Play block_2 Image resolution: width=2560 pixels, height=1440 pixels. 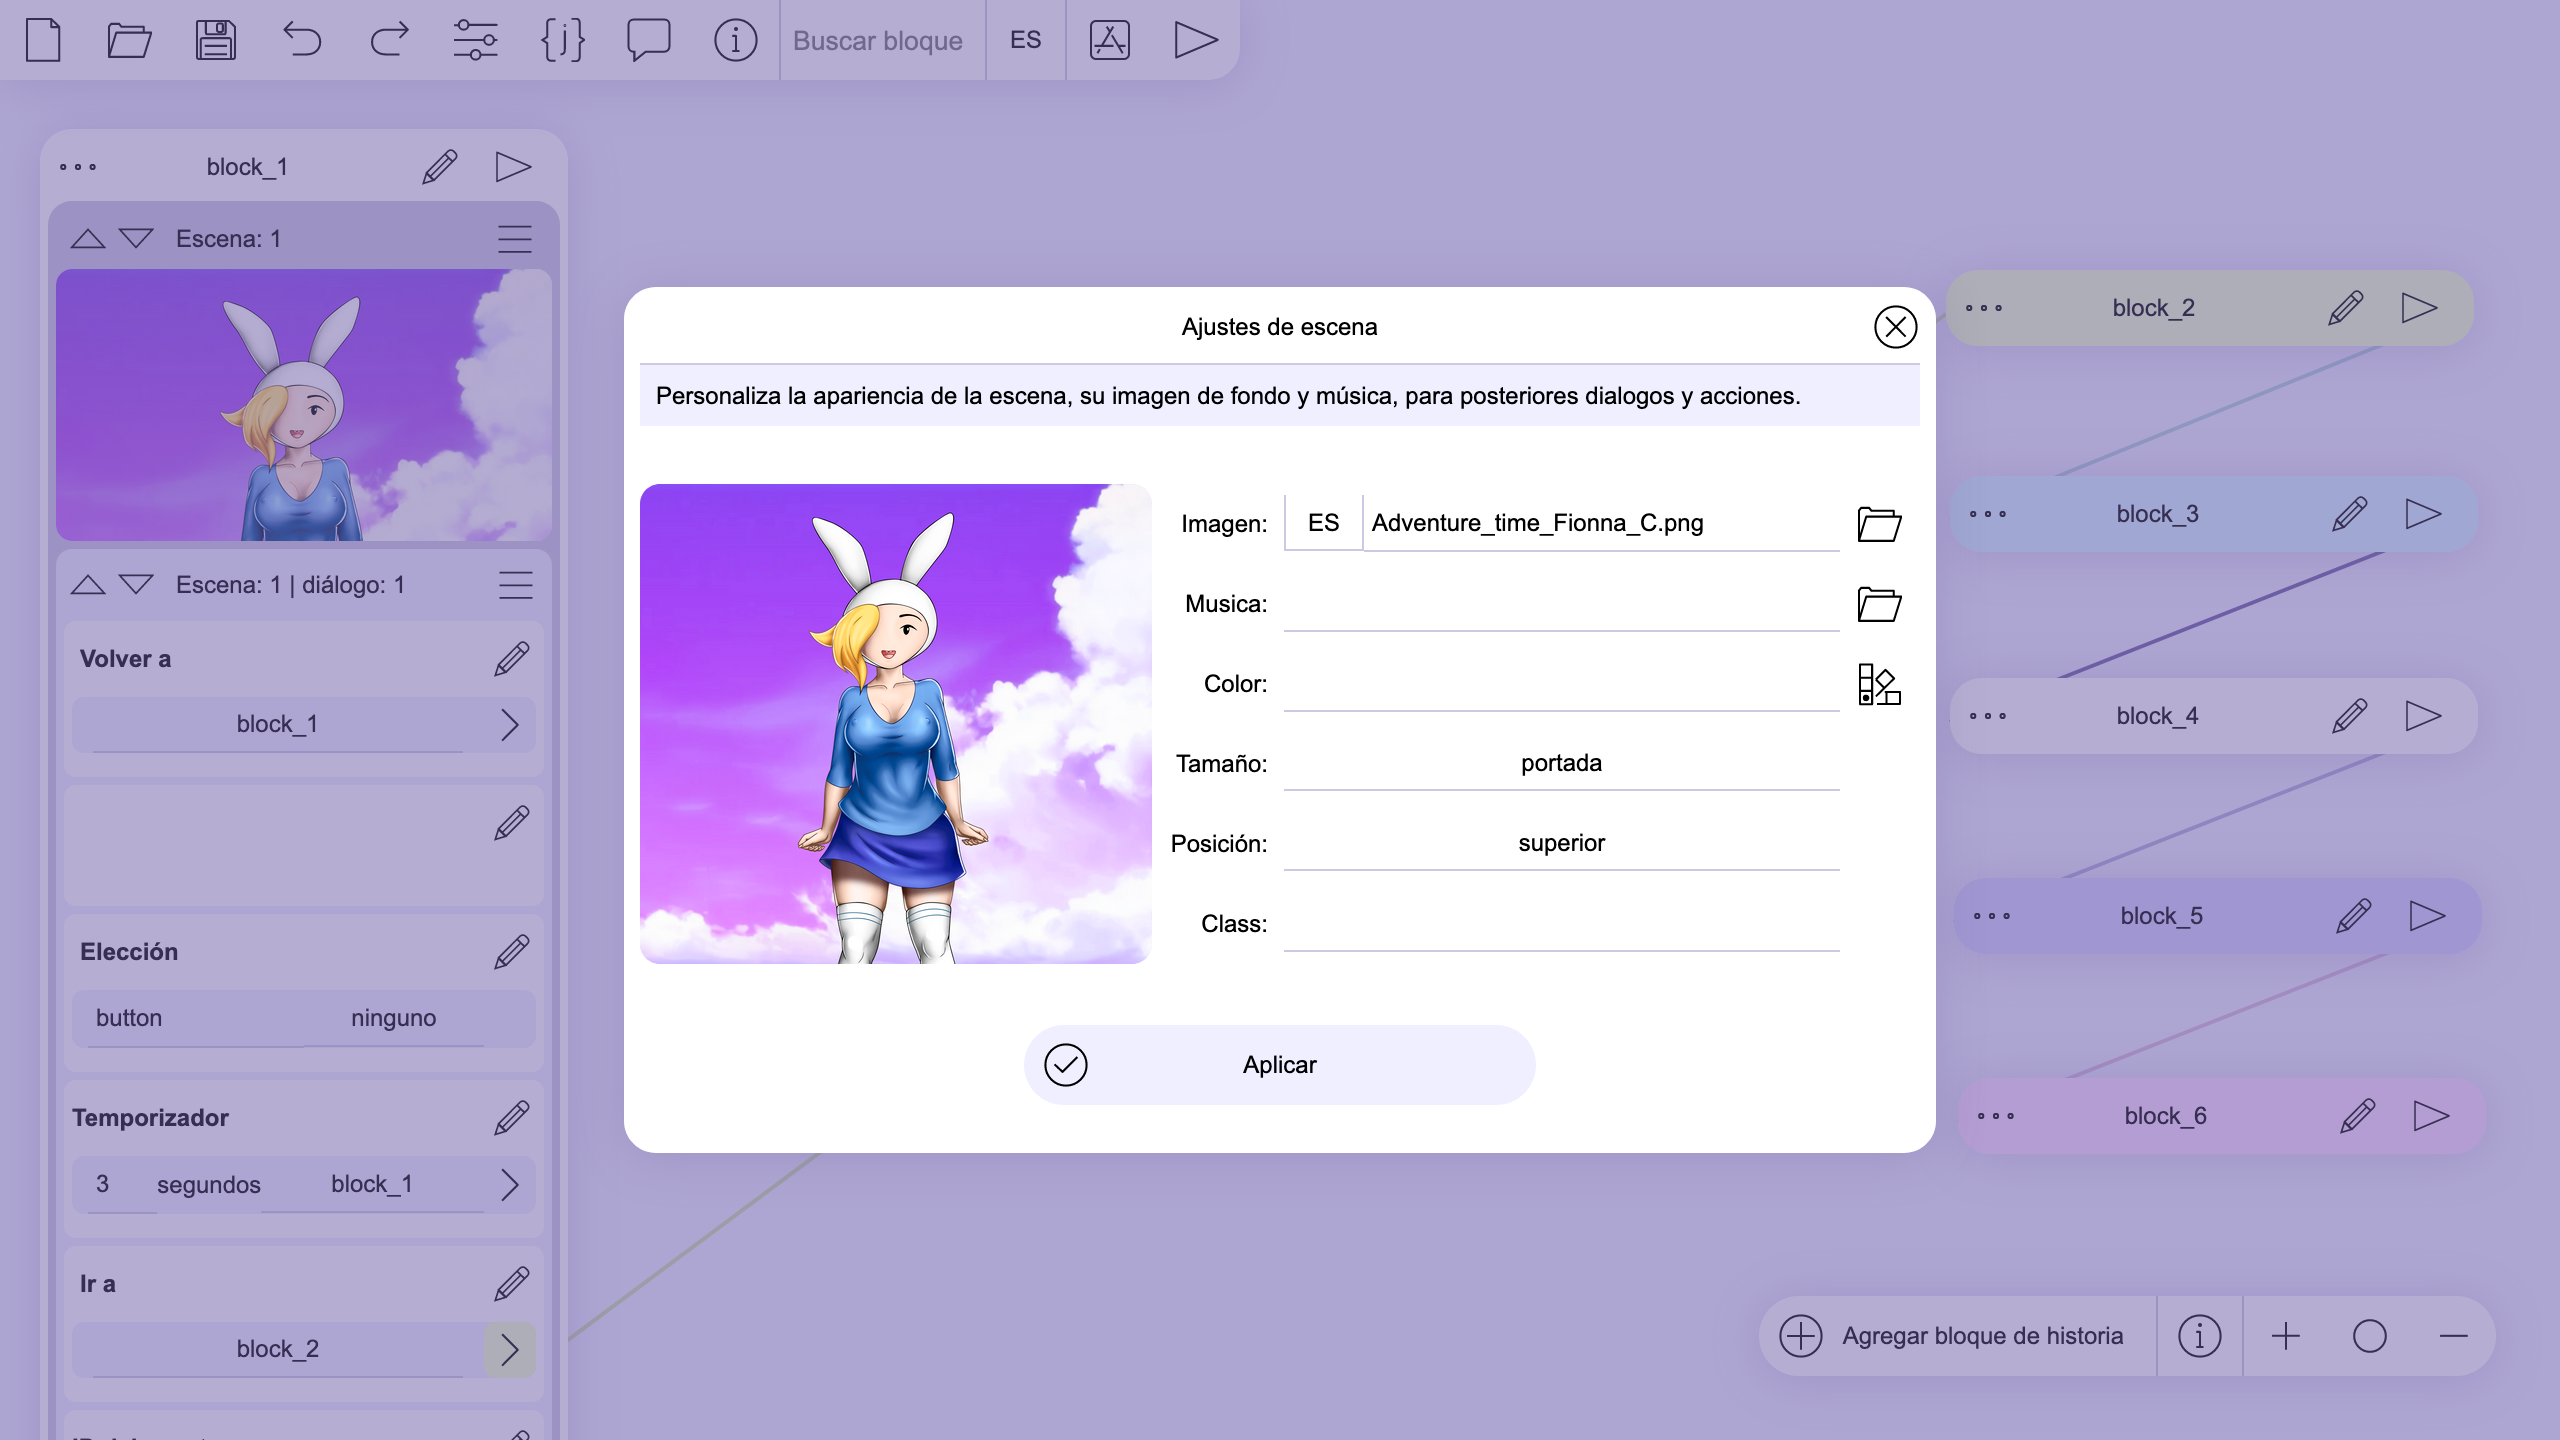[x=2419, y=308]
